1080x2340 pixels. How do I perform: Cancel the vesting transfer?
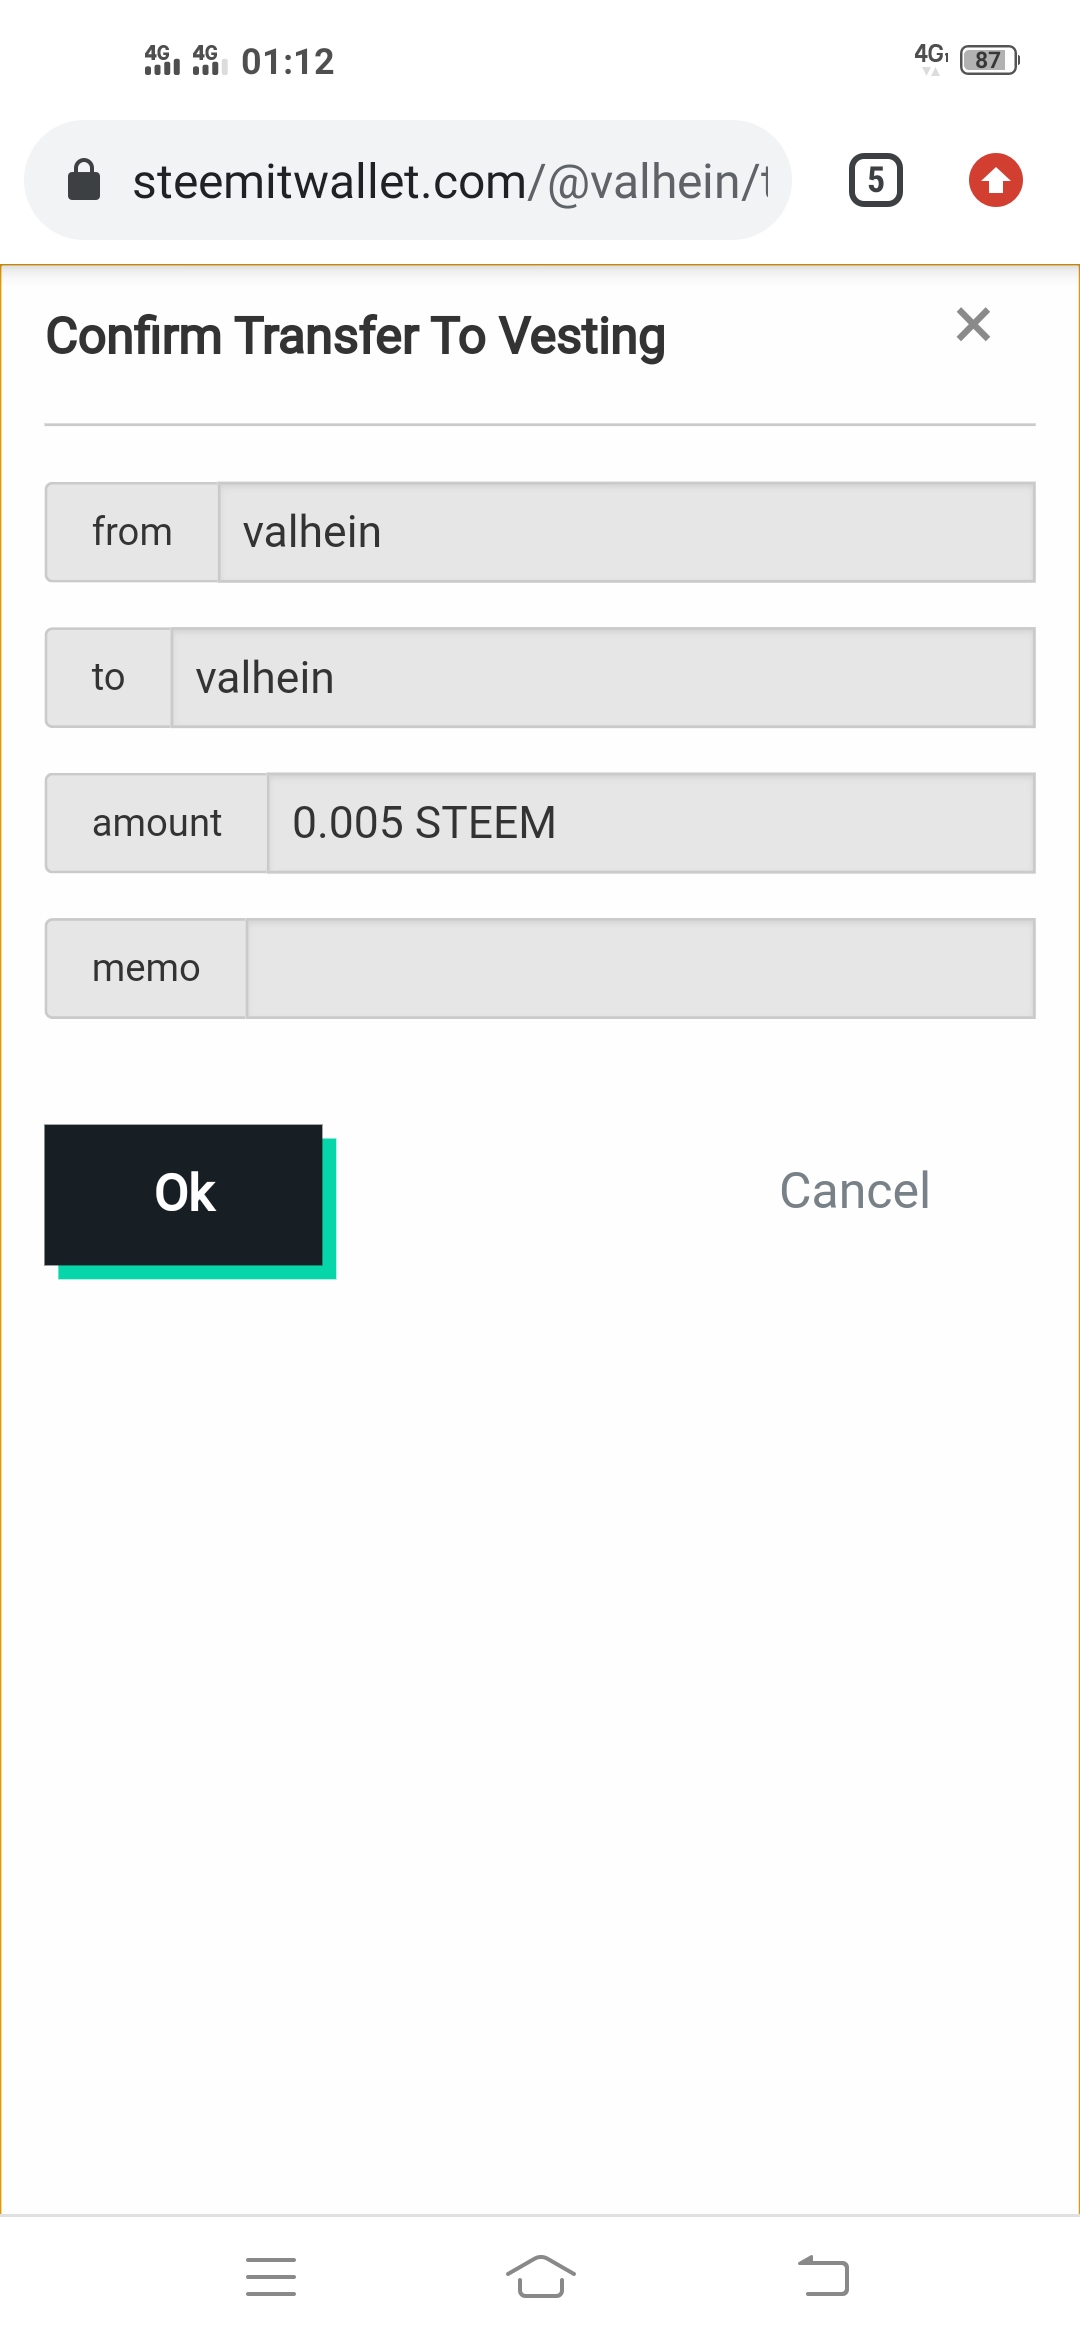click(x=855, y=1191)
